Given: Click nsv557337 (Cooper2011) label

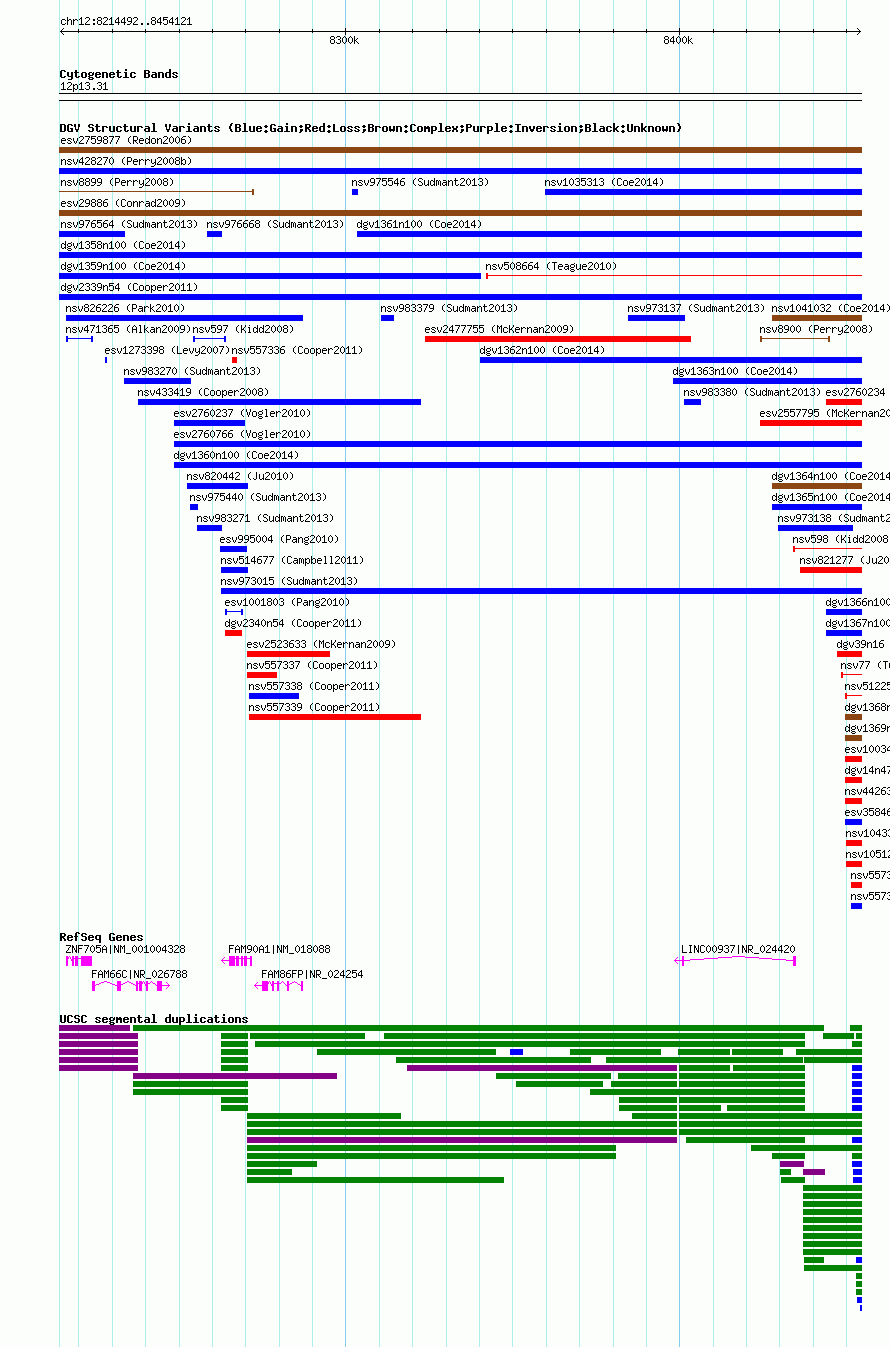Looking at the screenshot, I should [x=313, y=665].
